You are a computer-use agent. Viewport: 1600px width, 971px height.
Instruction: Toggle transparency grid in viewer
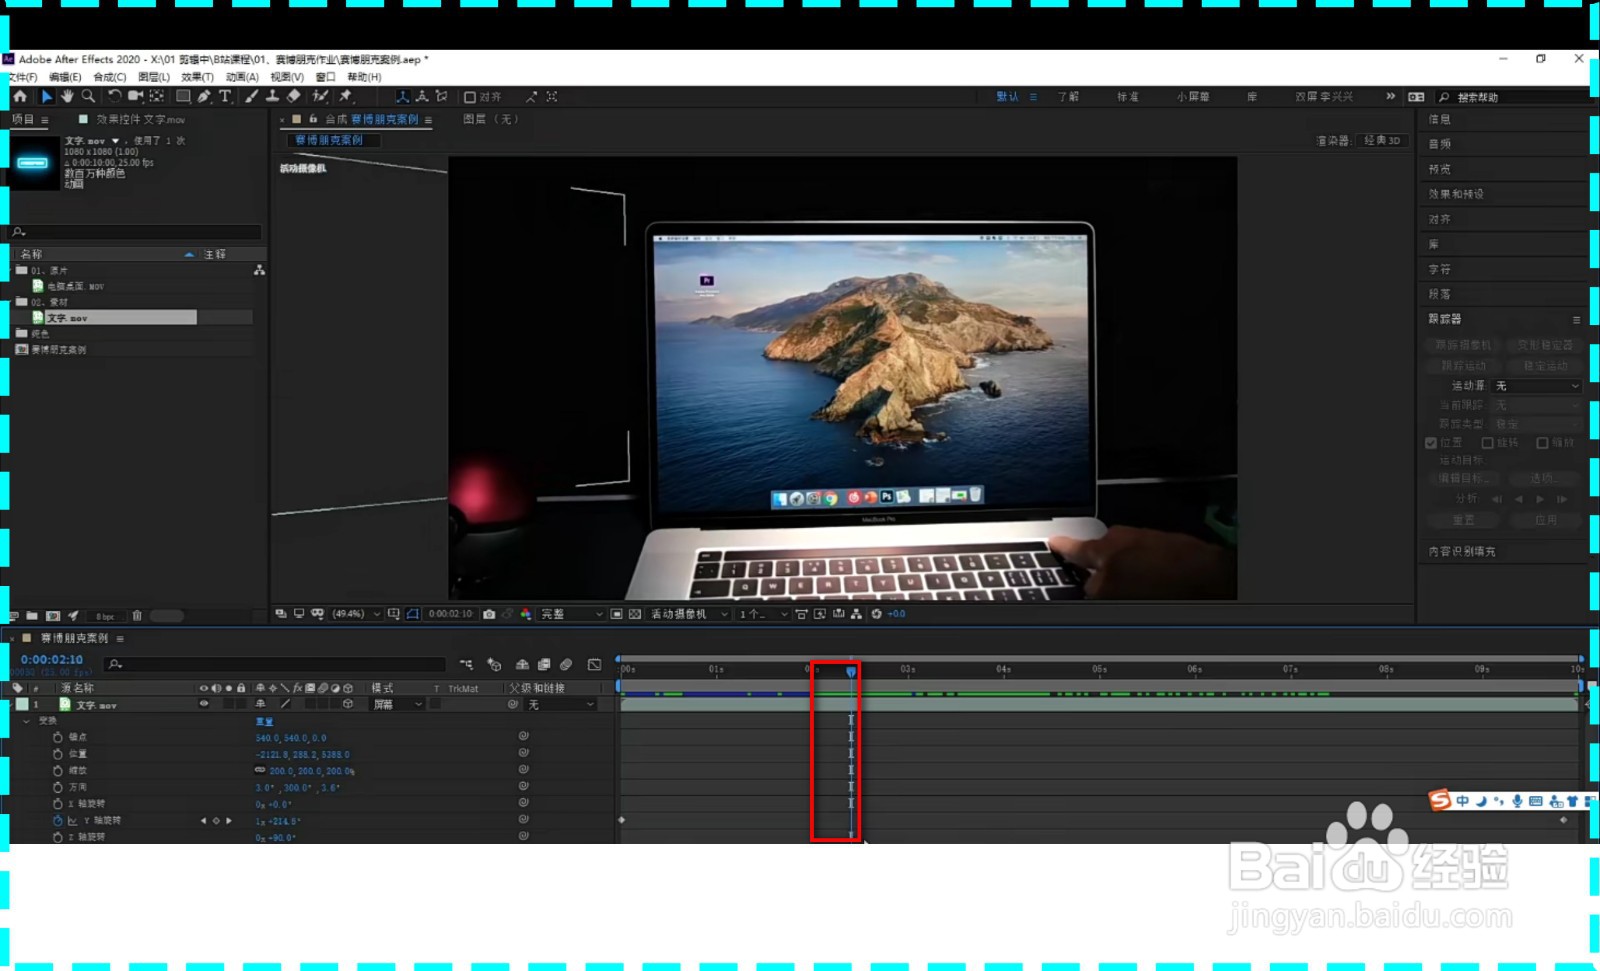tap(635, 614)
